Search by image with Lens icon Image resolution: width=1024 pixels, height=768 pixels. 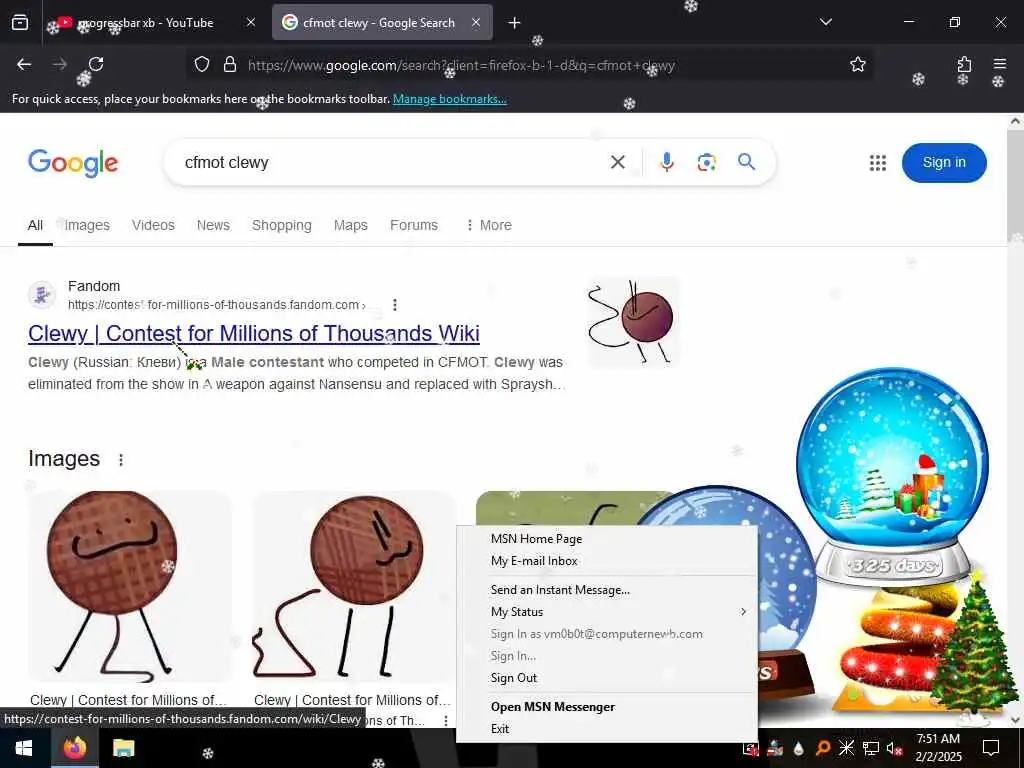tap(706, 162)
